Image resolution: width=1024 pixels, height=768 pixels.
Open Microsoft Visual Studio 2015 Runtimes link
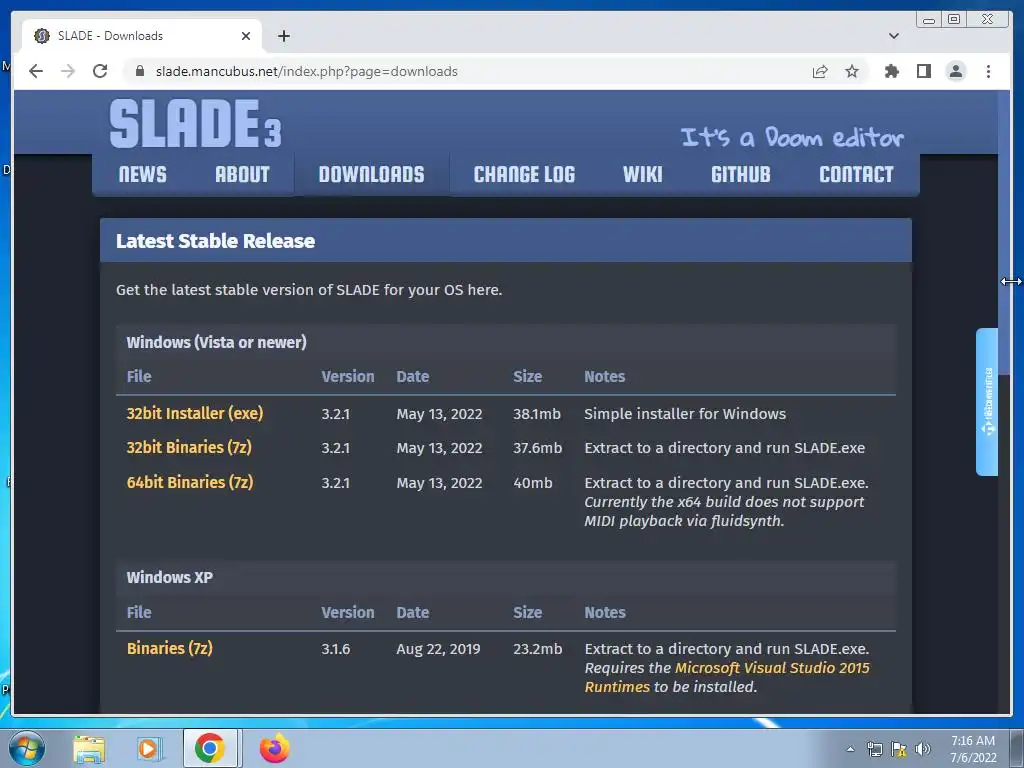(727, 677)
